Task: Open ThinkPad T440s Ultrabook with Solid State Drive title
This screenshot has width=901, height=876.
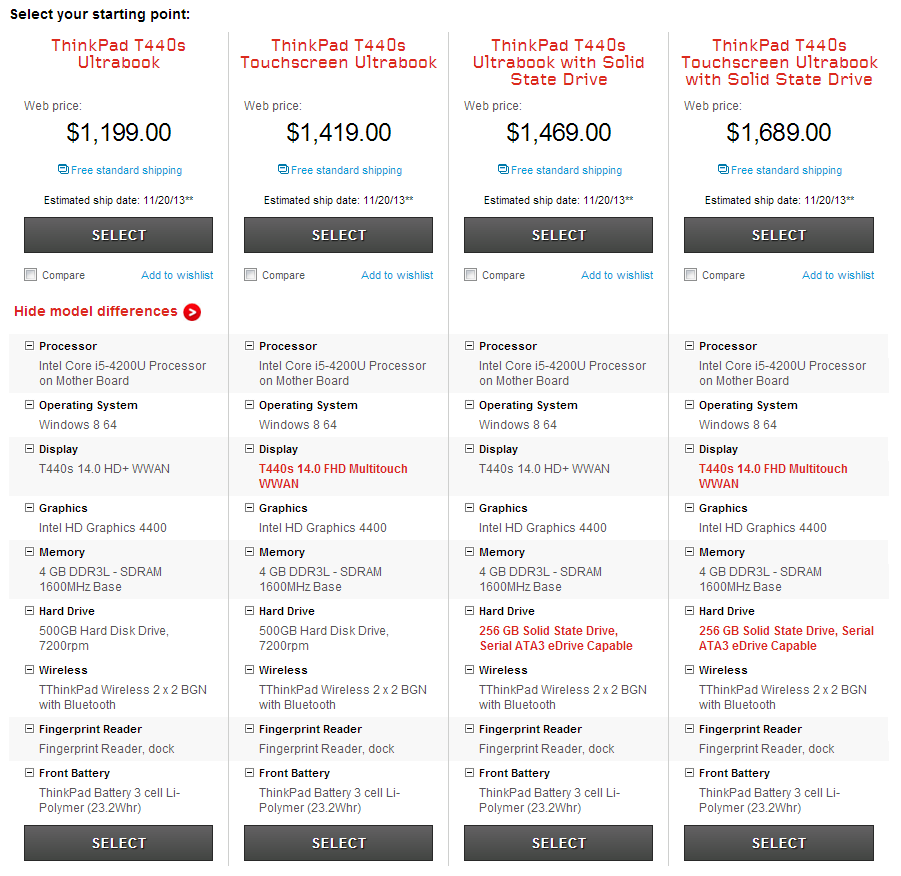Action: pyautogui.click(x=558, y=62)
